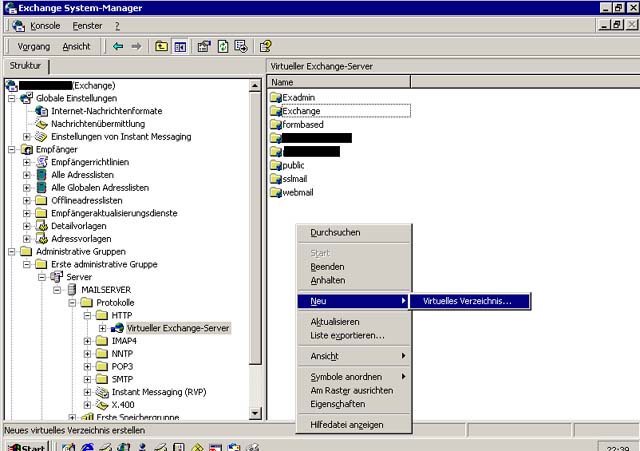Click the Empfängerrichtlinien icon in tree

[x=41, y=162]
